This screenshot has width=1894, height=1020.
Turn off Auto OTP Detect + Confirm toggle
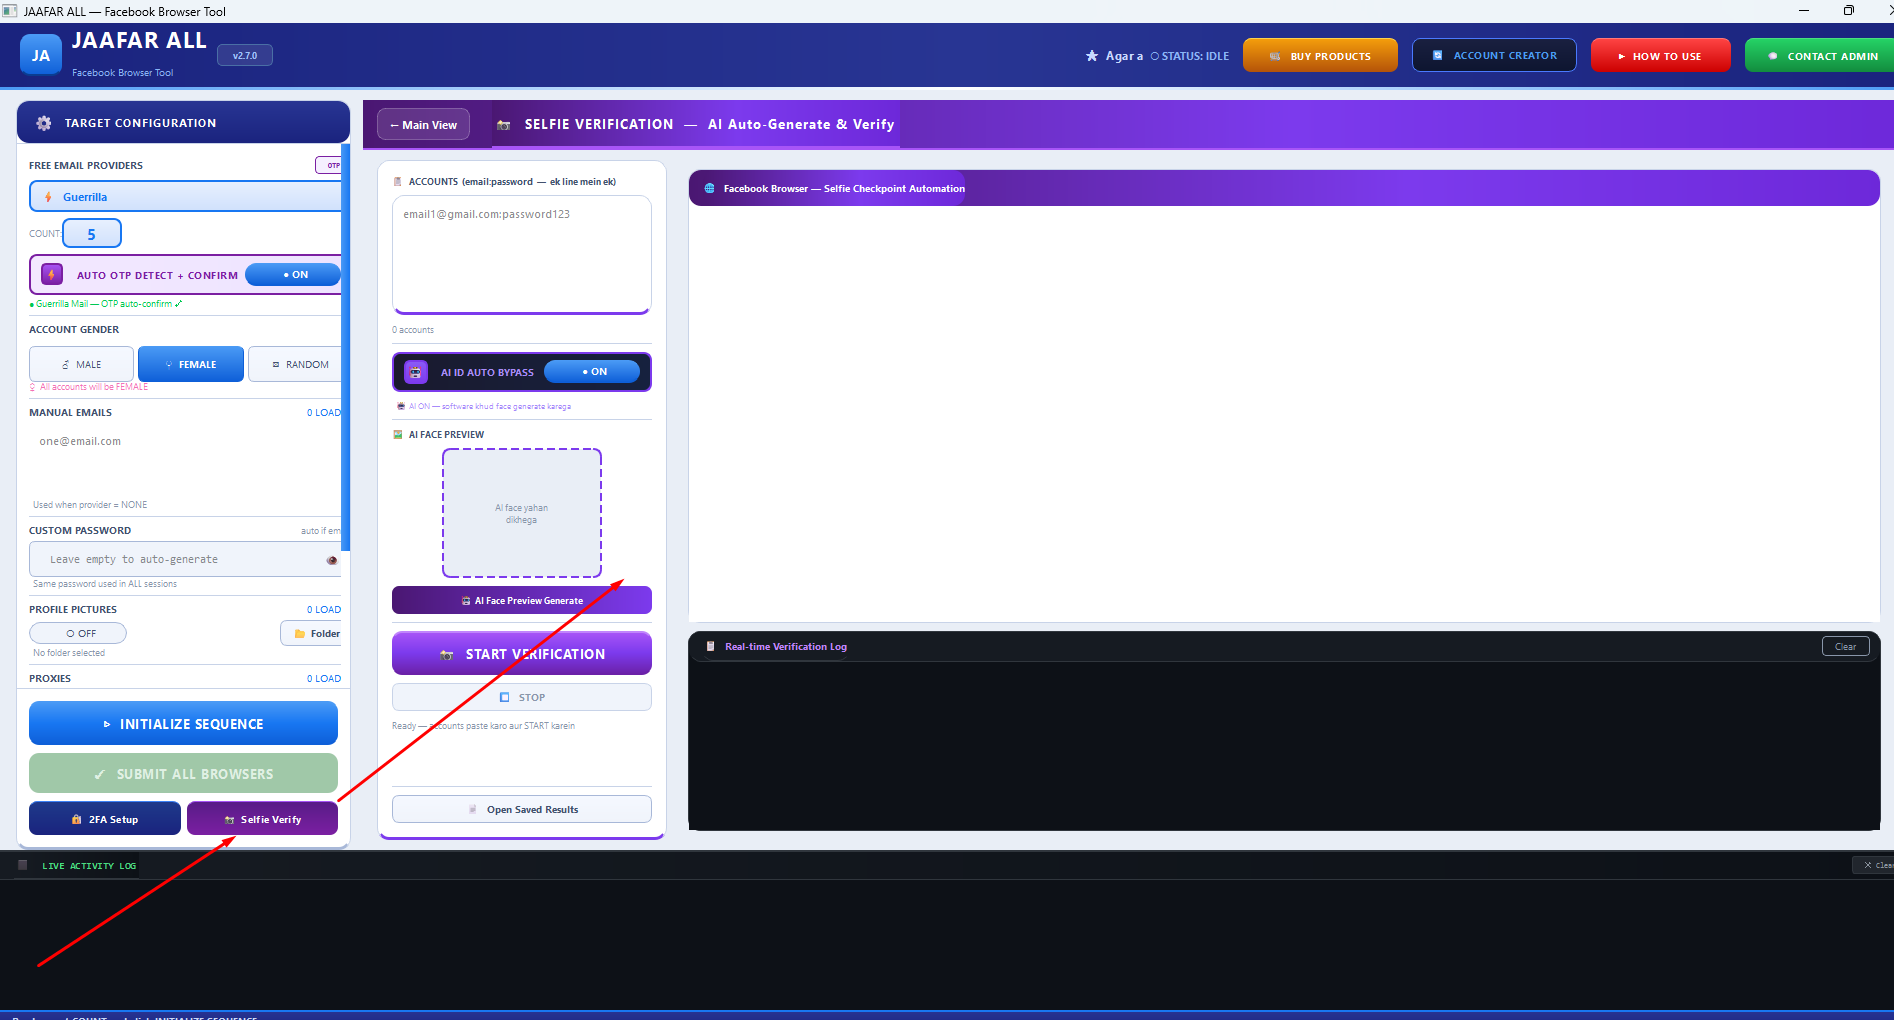[293, 274]
